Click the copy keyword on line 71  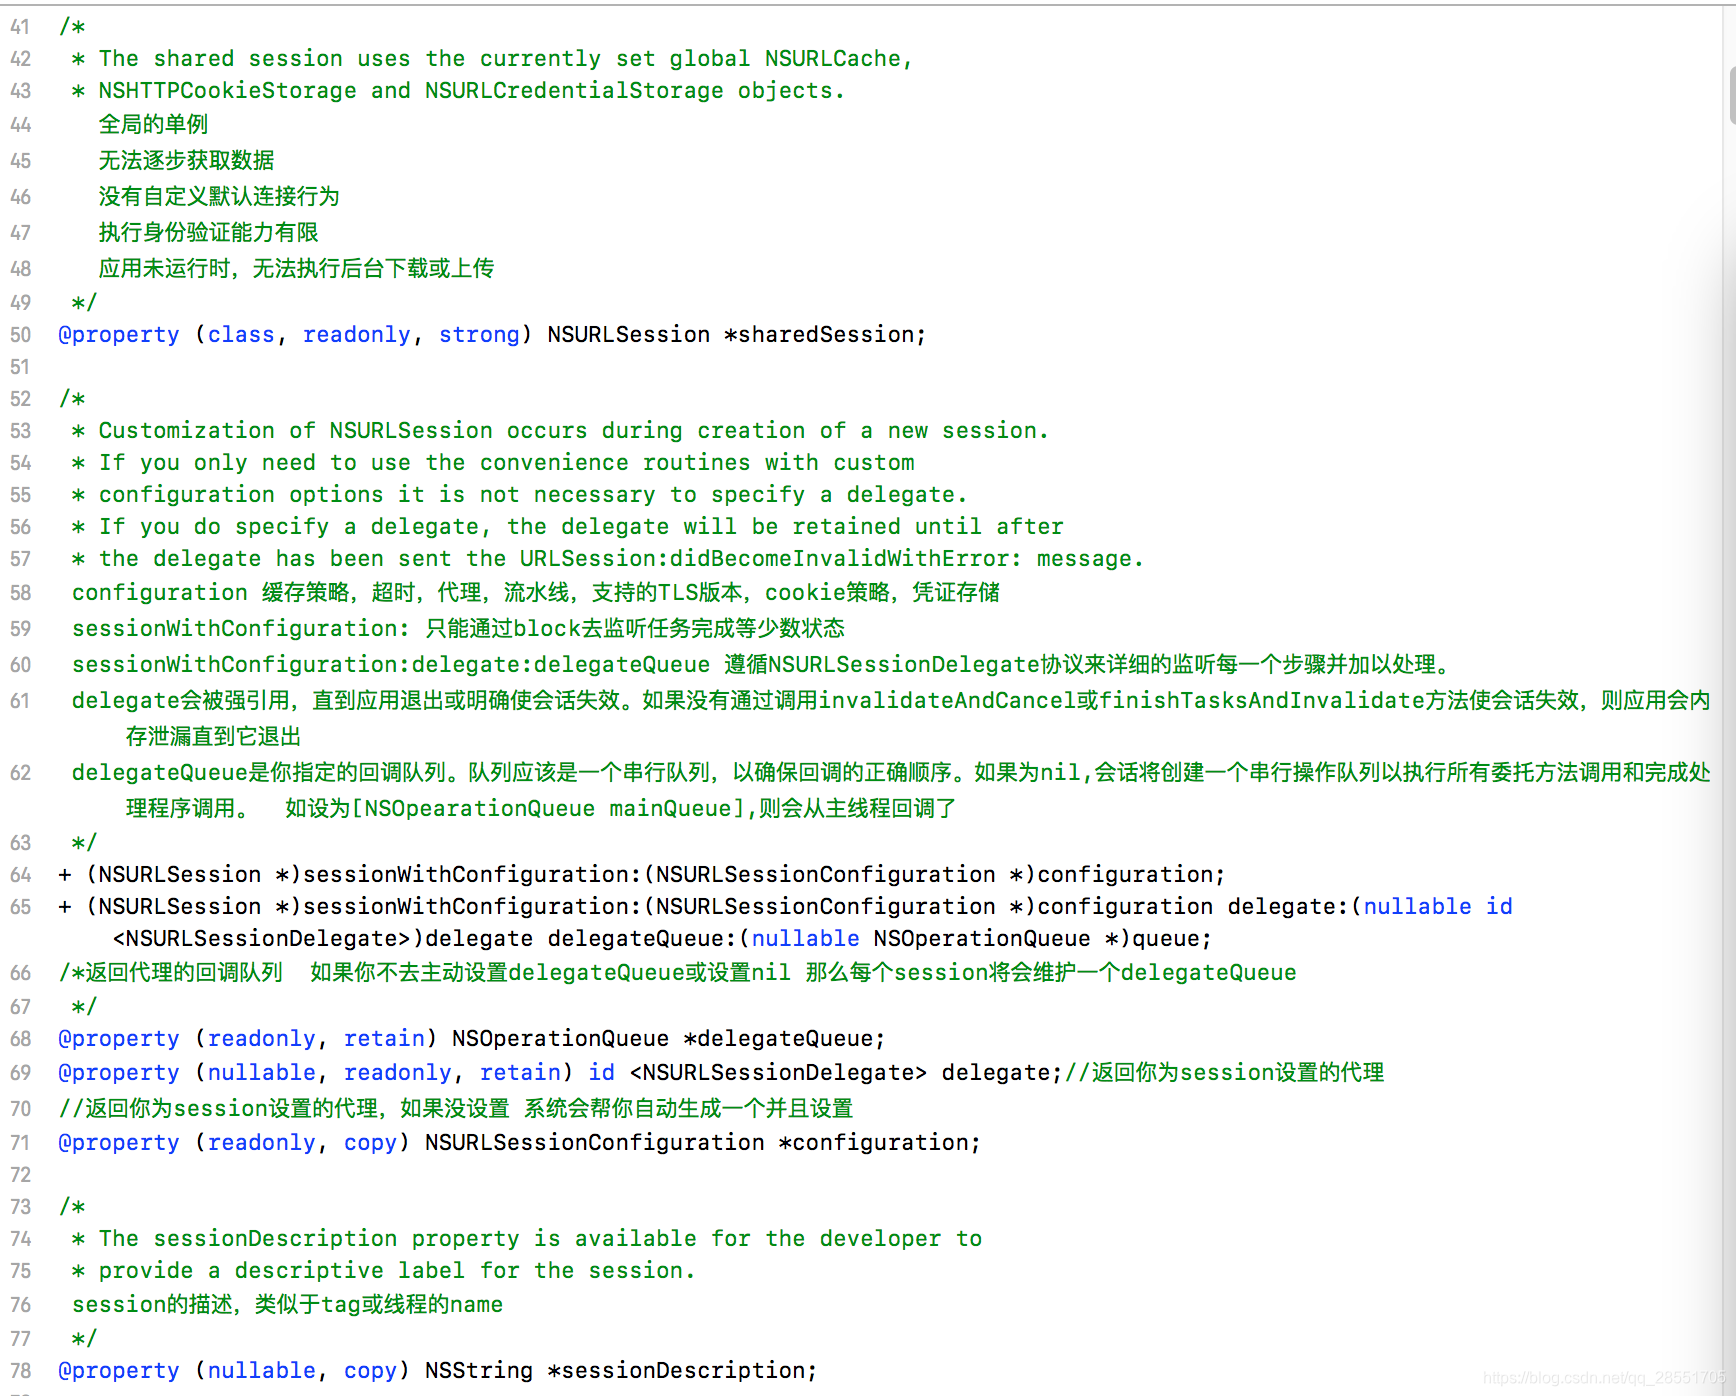[x=370, y=1142]
